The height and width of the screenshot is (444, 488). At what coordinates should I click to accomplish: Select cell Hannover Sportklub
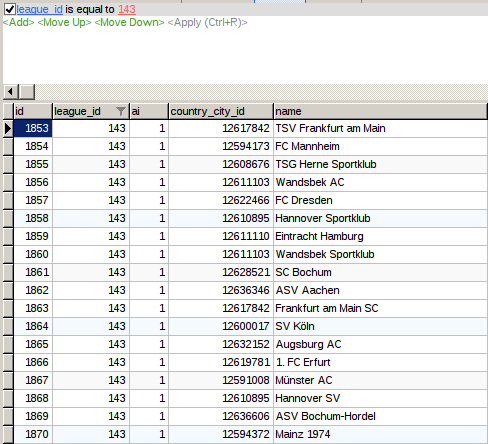coord(380,218)
